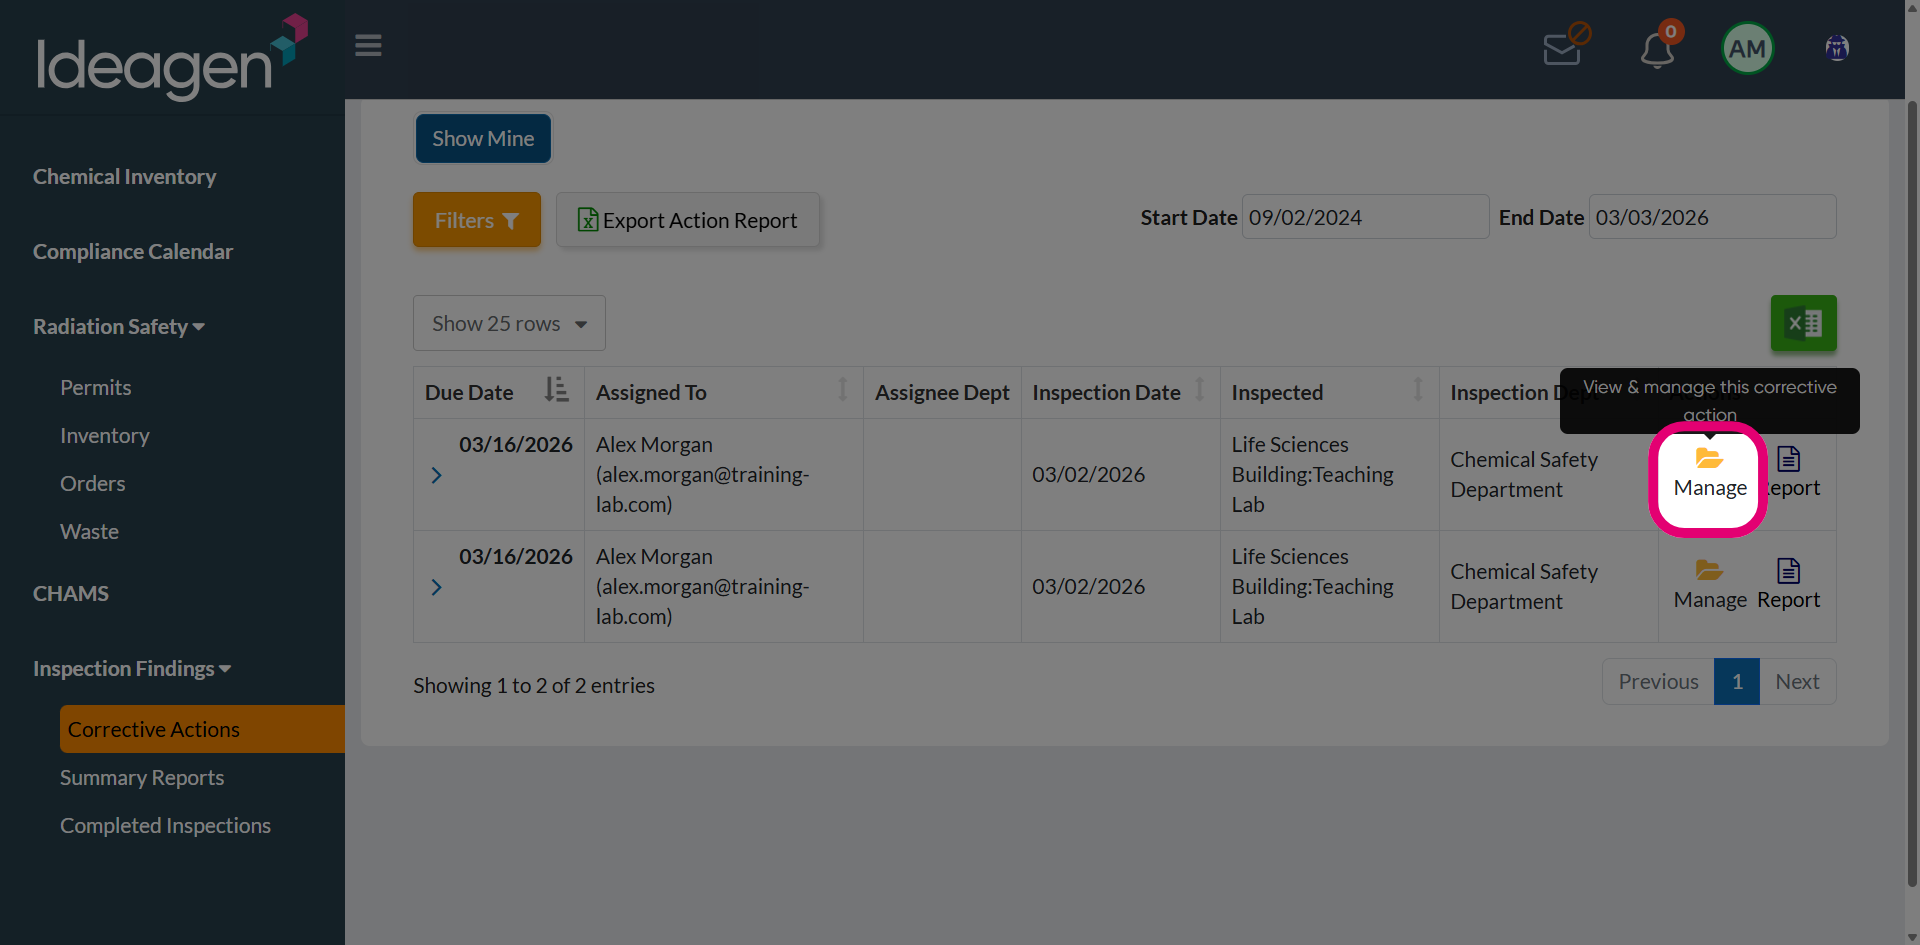
Task: Open radiation Inventory page
Action: coord(104,436)
